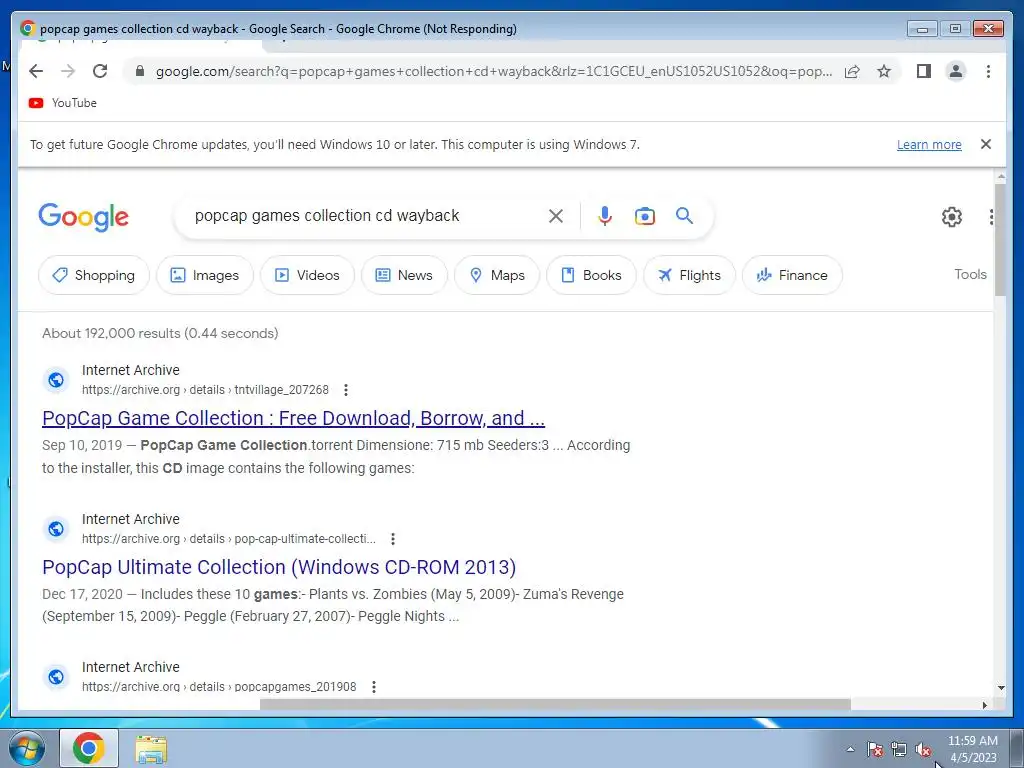This screenshot has height=768, width=1024.
Task: Click the horizontal scrollbar thumb
Action: [555, 705]
